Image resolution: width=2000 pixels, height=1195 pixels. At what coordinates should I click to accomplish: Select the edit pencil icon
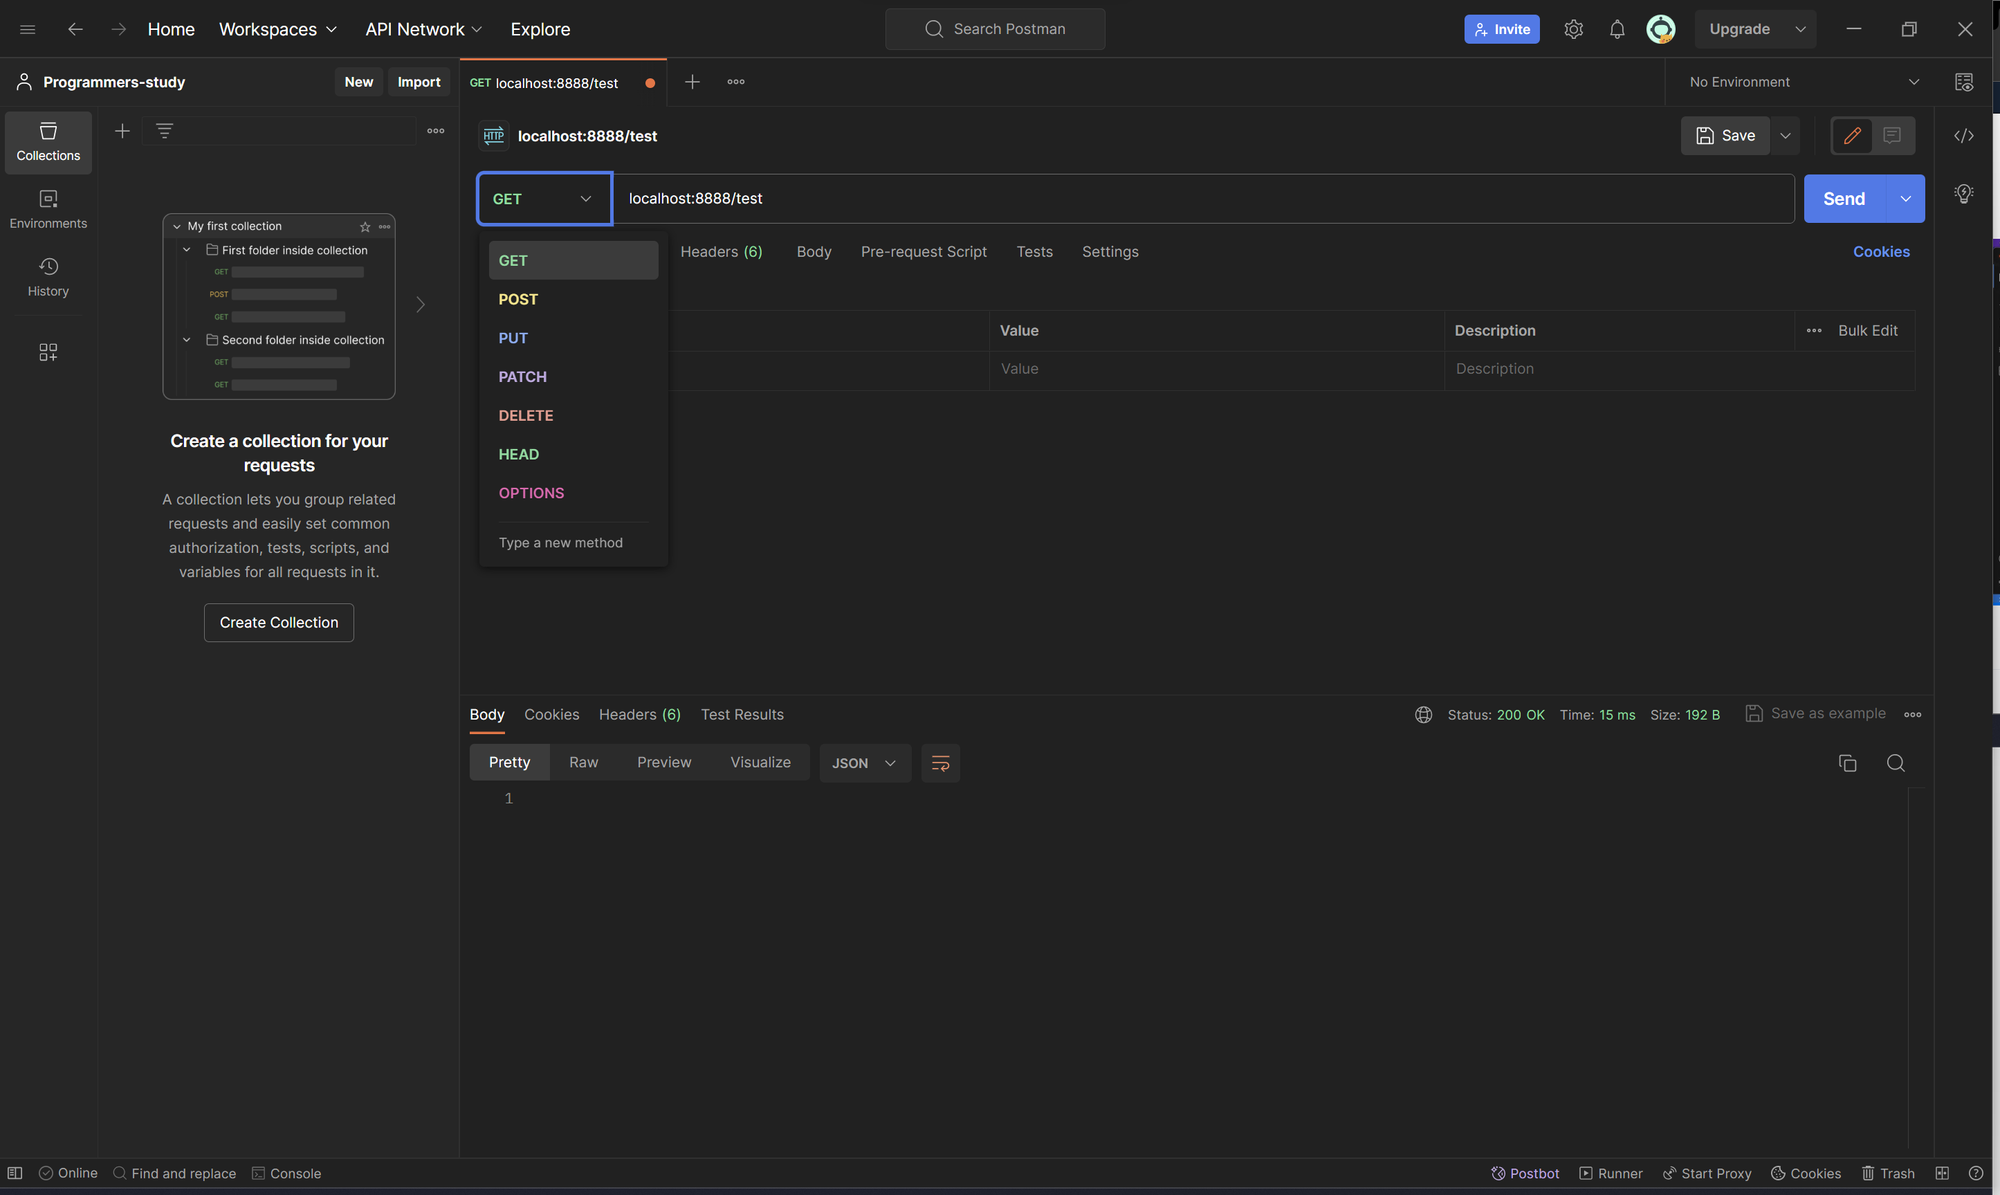[1852, 135]
